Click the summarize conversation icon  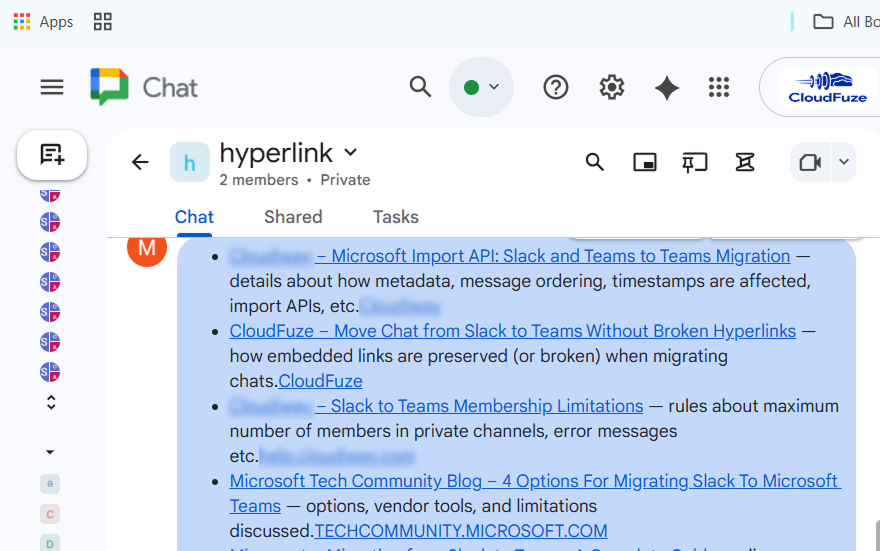coord(745,162)
